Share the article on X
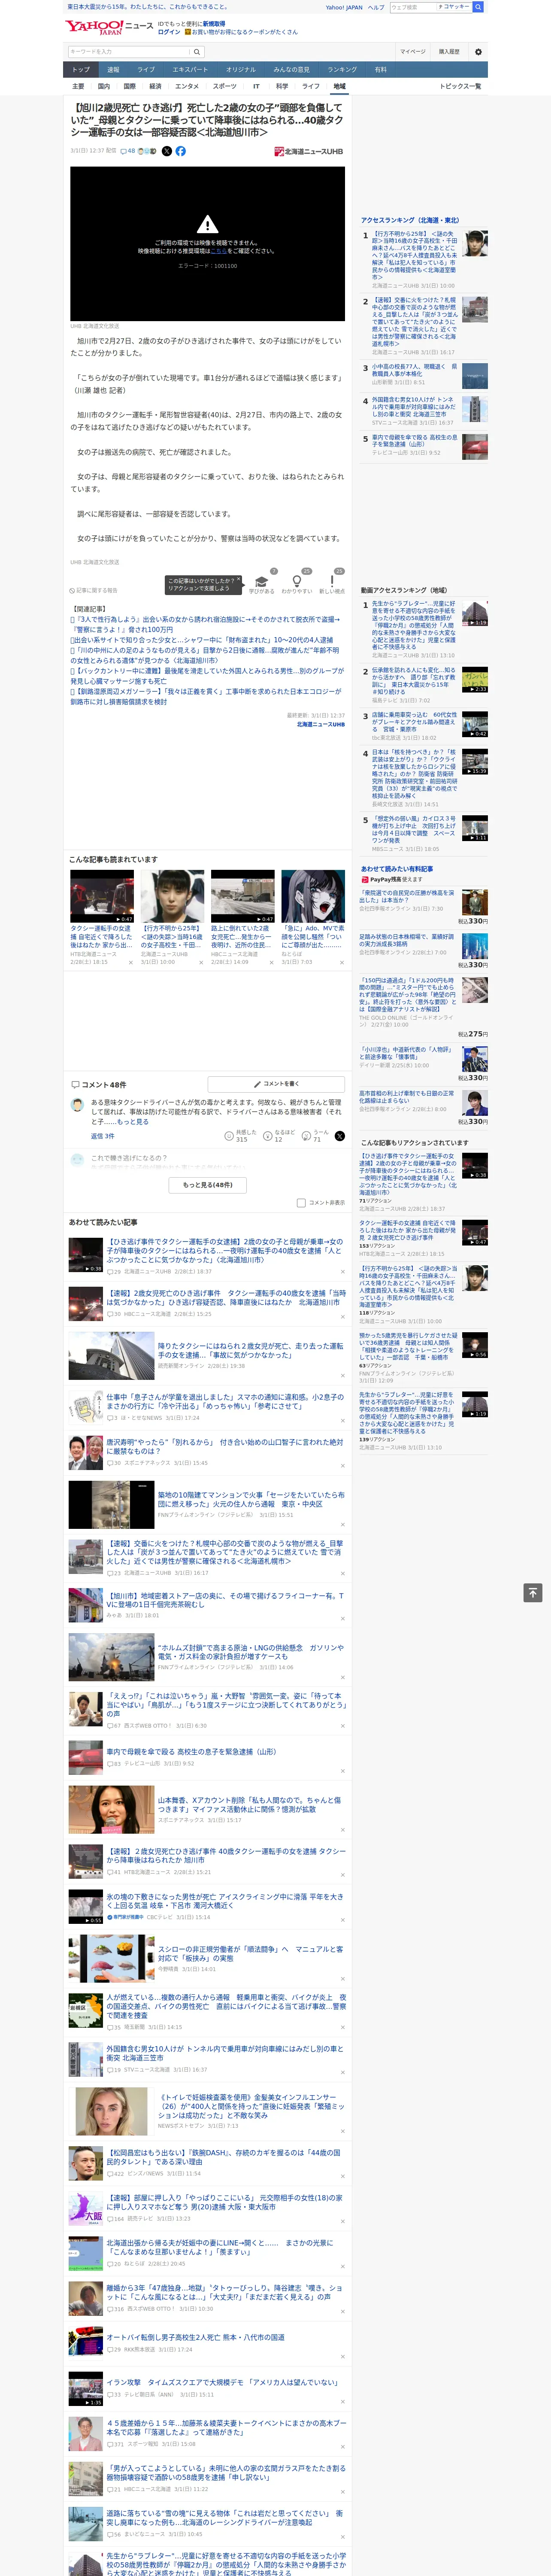551x2576 pixels. pyautogui.click(x=167, y=151)
